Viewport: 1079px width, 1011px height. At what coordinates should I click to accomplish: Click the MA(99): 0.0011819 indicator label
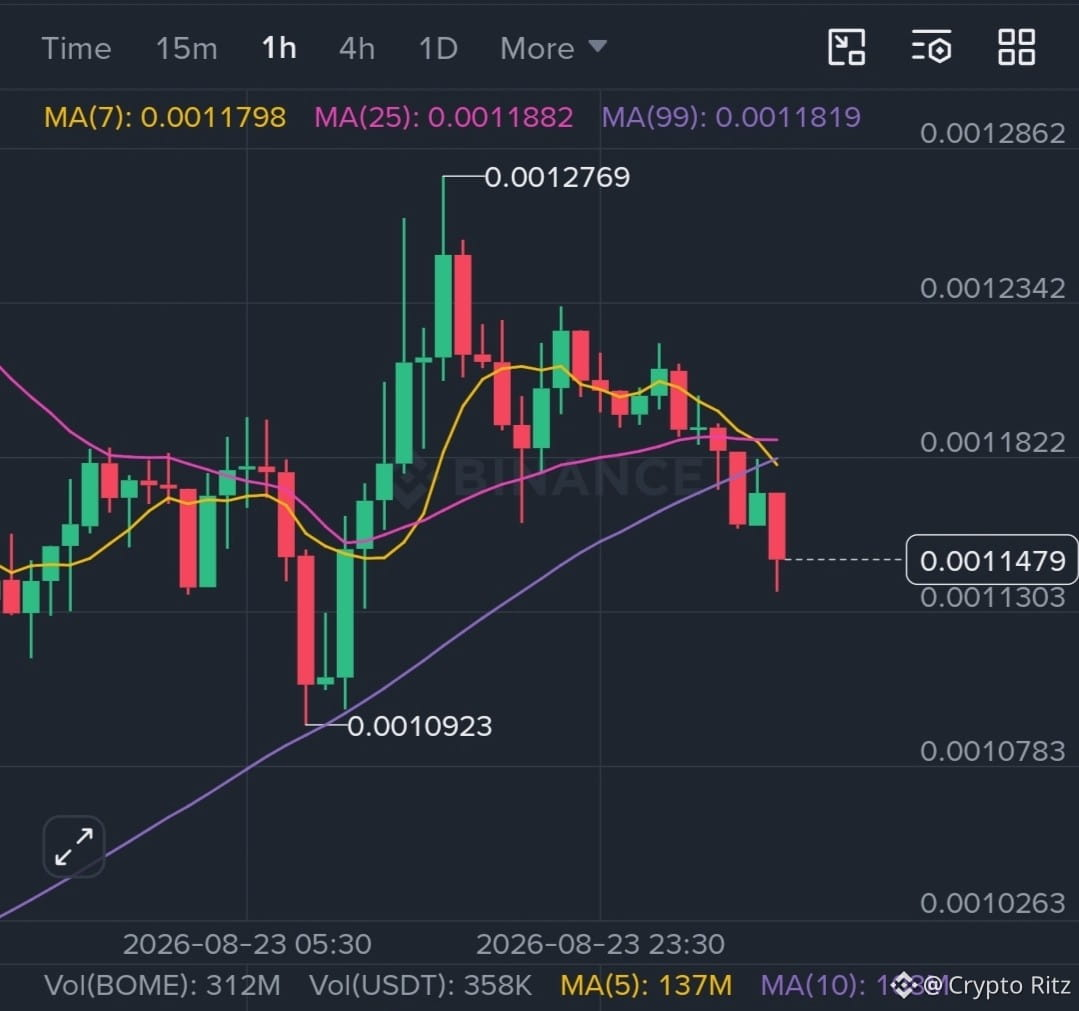(731, 117)
